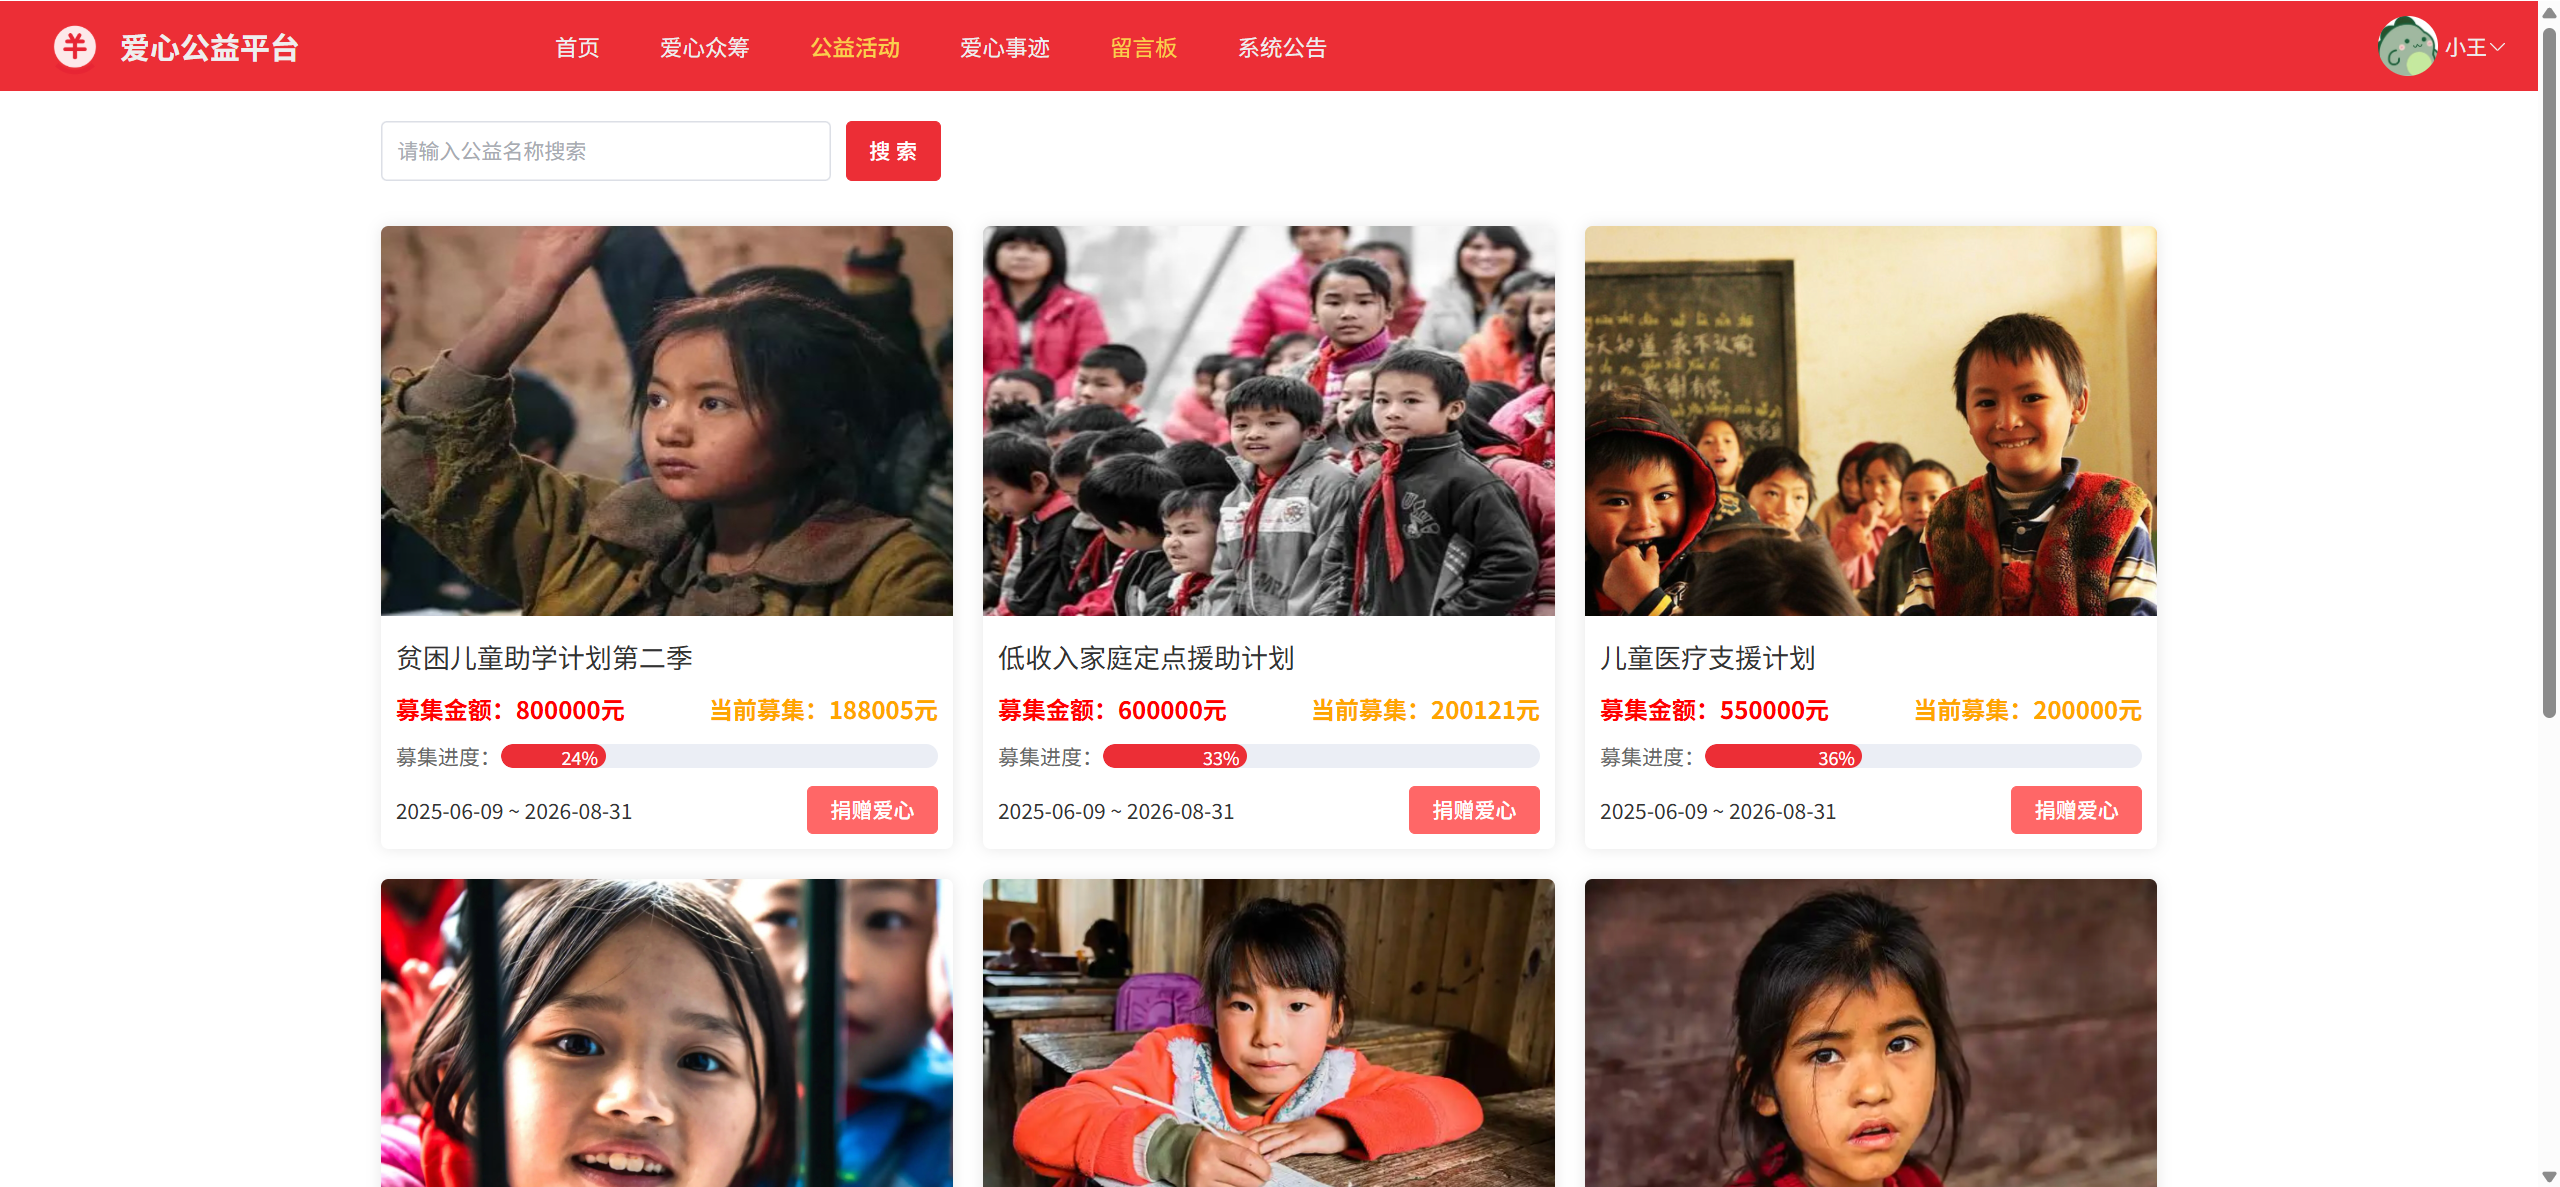Click the user avatar icon for 小王
Viewport: 2560px width, 1187px height.
click(x=2407, y=47)
